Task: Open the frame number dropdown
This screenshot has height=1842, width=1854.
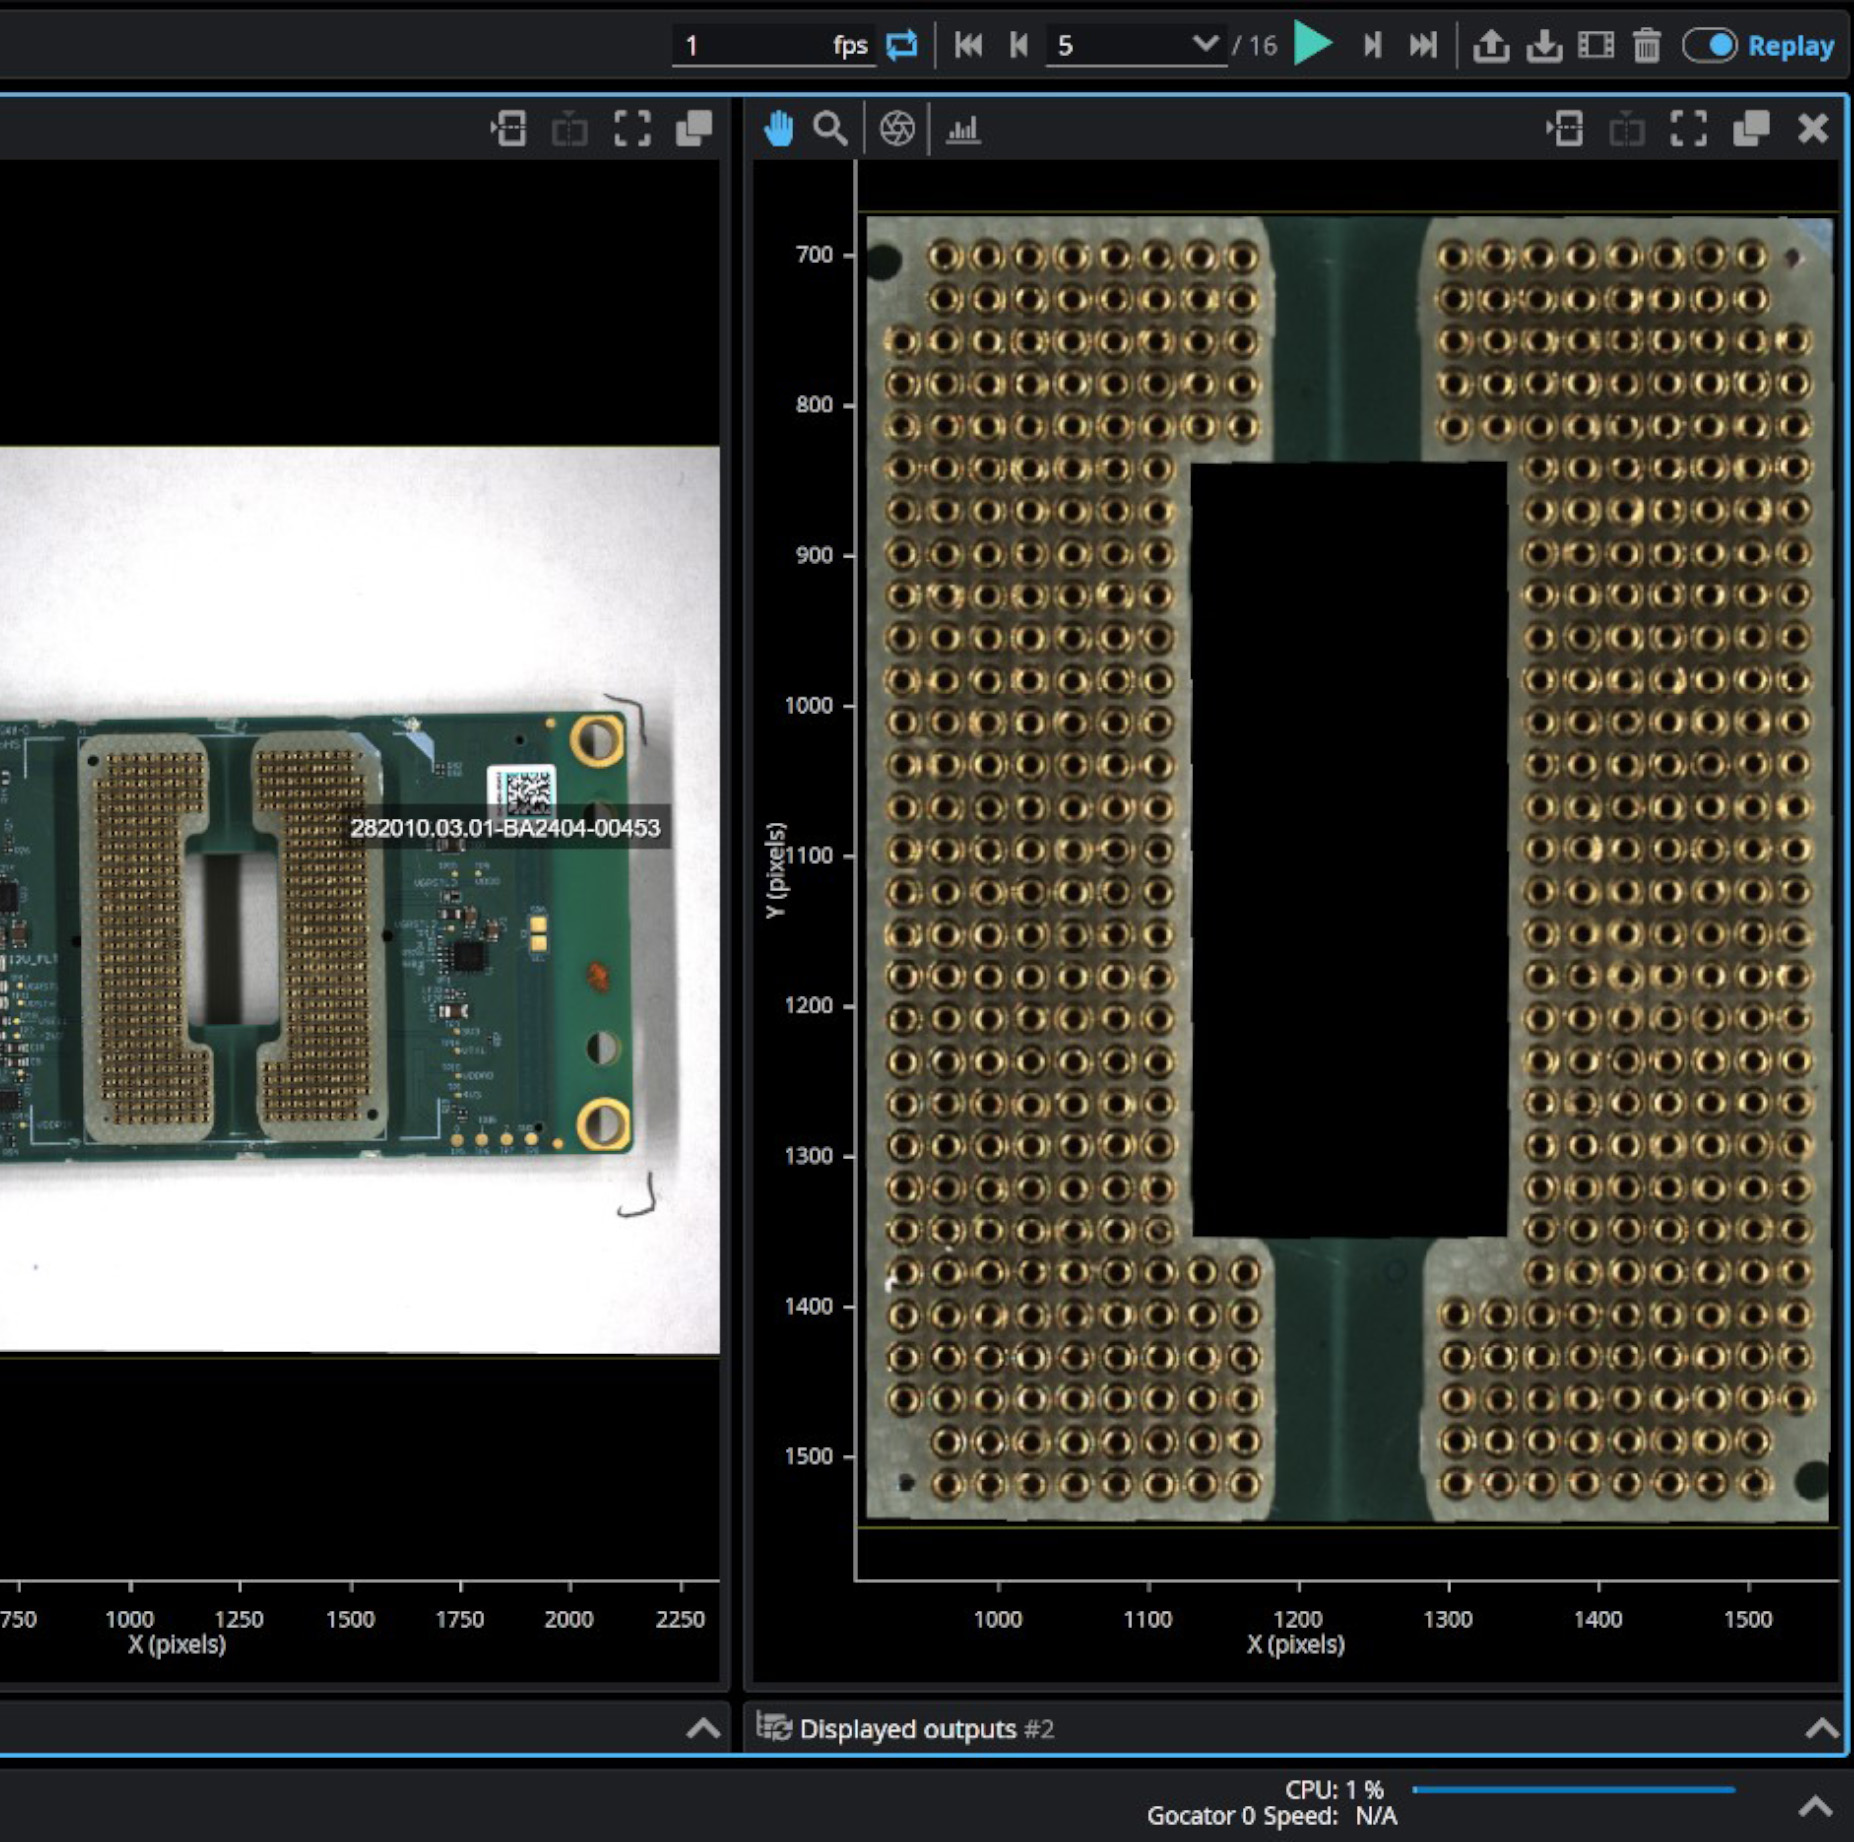Action: point(1205,45)
